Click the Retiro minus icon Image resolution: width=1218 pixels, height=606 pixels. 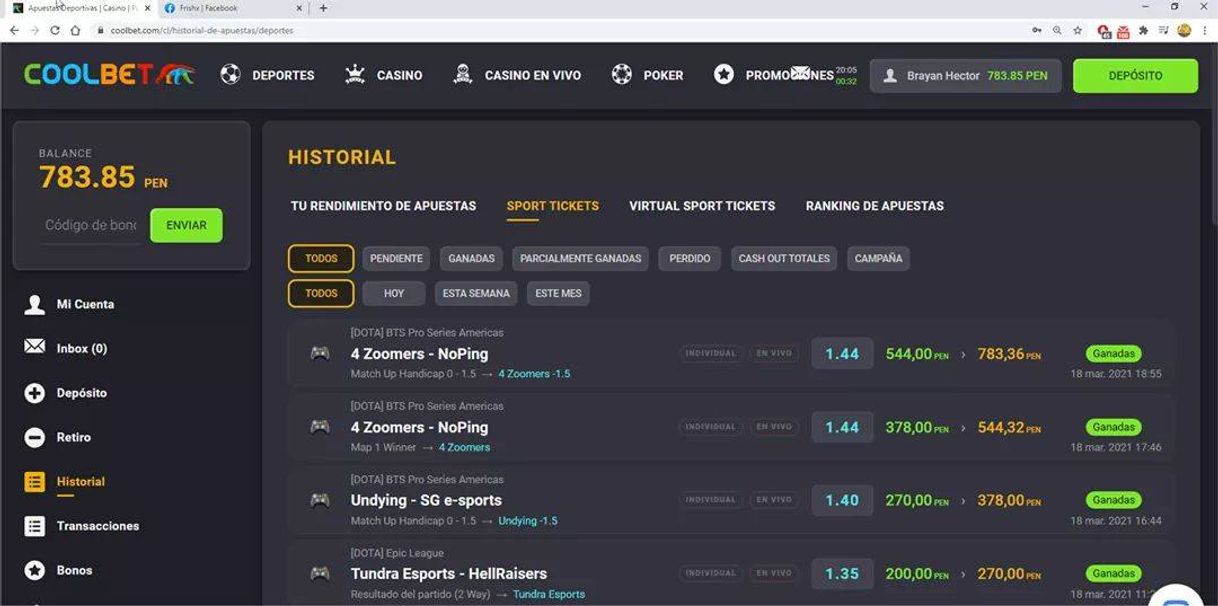(35, 437)
